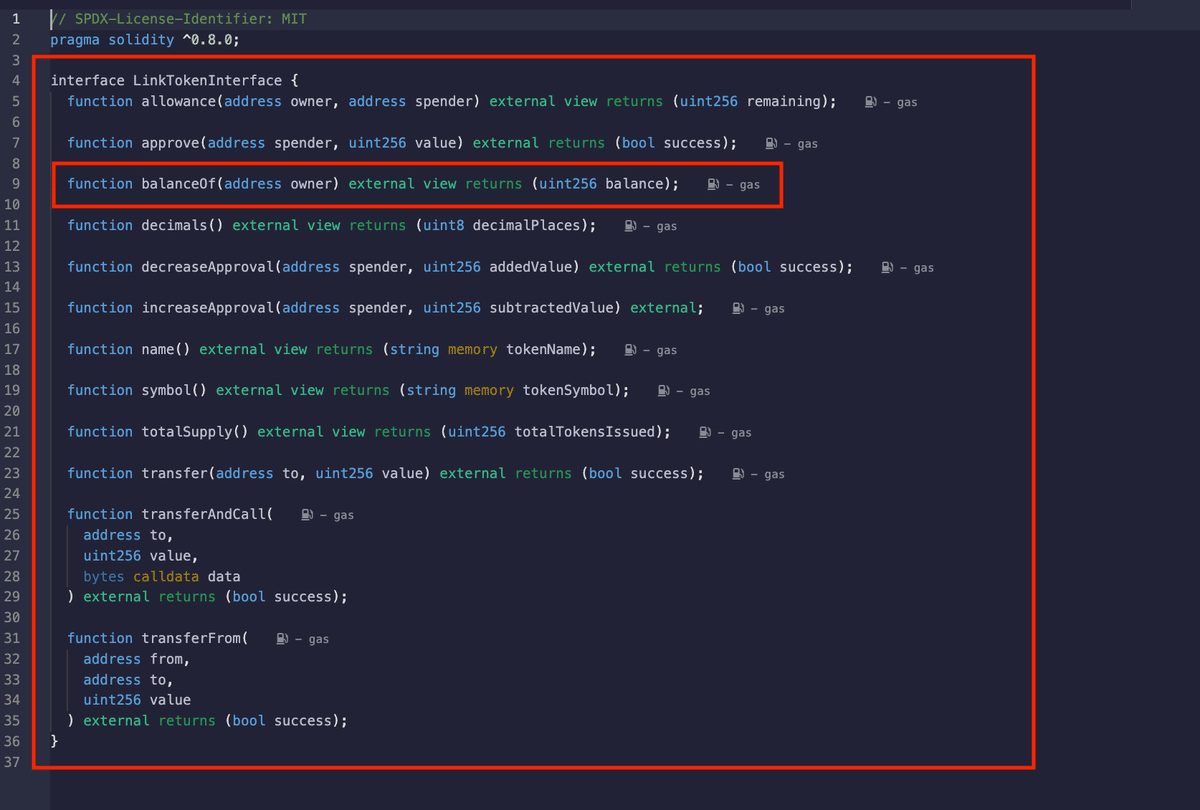Click the decimals function name
The height and width of the screenshot is (810, 1200).
175,225
